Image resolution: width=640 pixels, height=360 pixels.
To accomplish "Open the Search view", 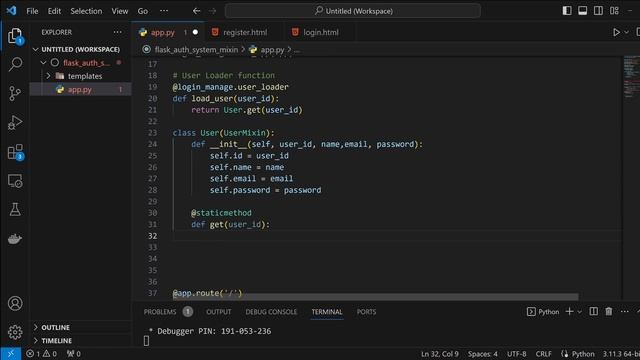I will point(15,64).
